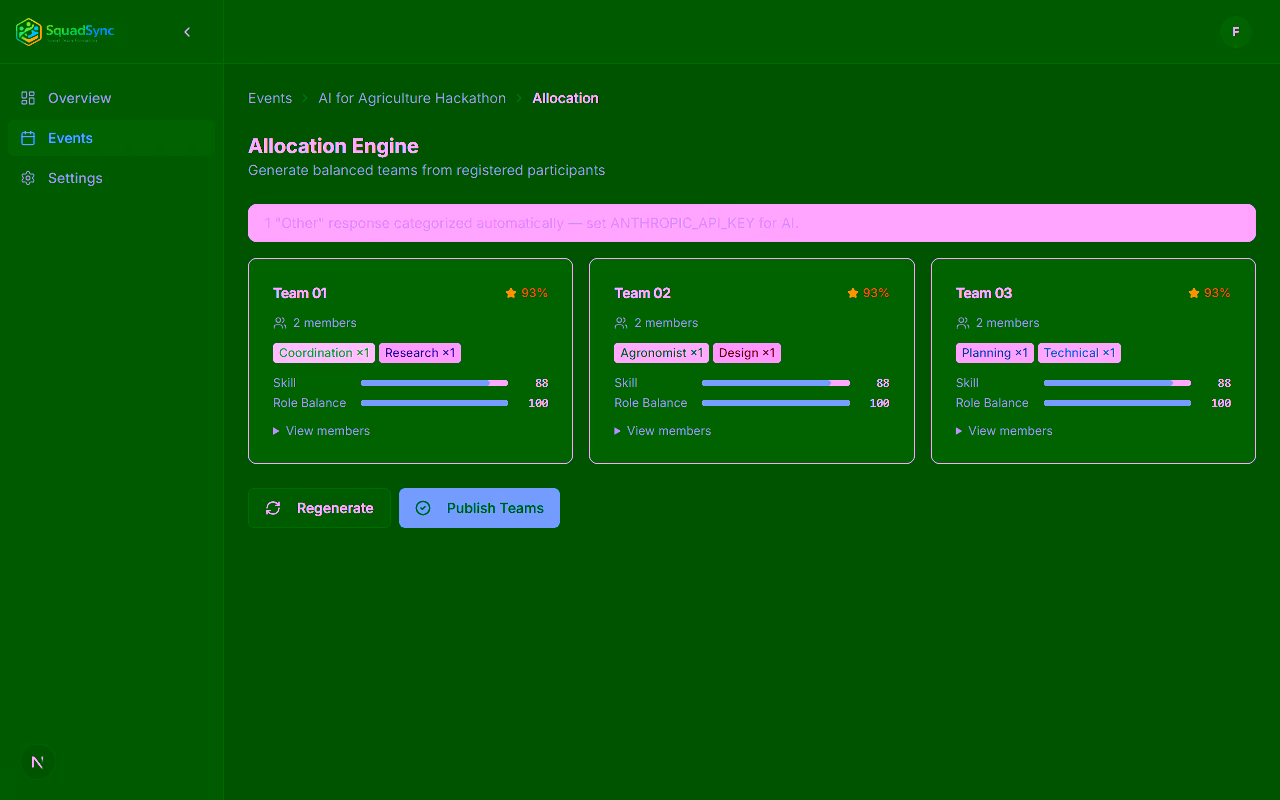Click the Team 03 Role Balance bar

[x=1117, y=403]
